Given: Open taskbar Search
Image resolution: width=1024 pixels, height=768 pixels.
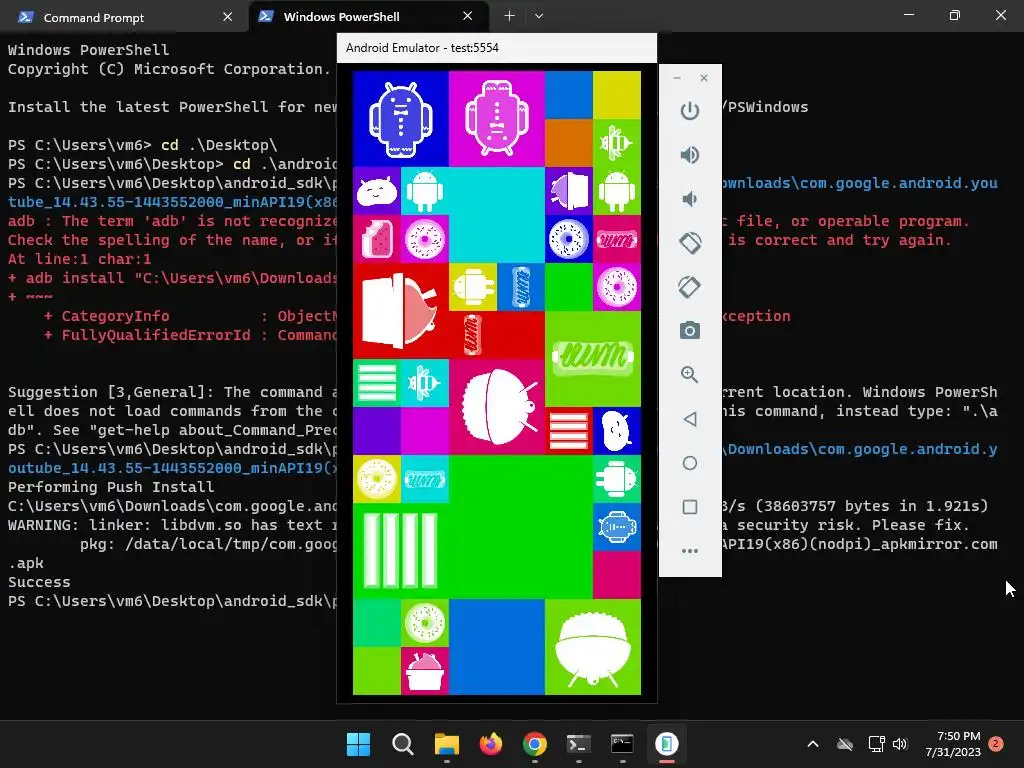Looking at the screenshot, I should click(403, 744).
